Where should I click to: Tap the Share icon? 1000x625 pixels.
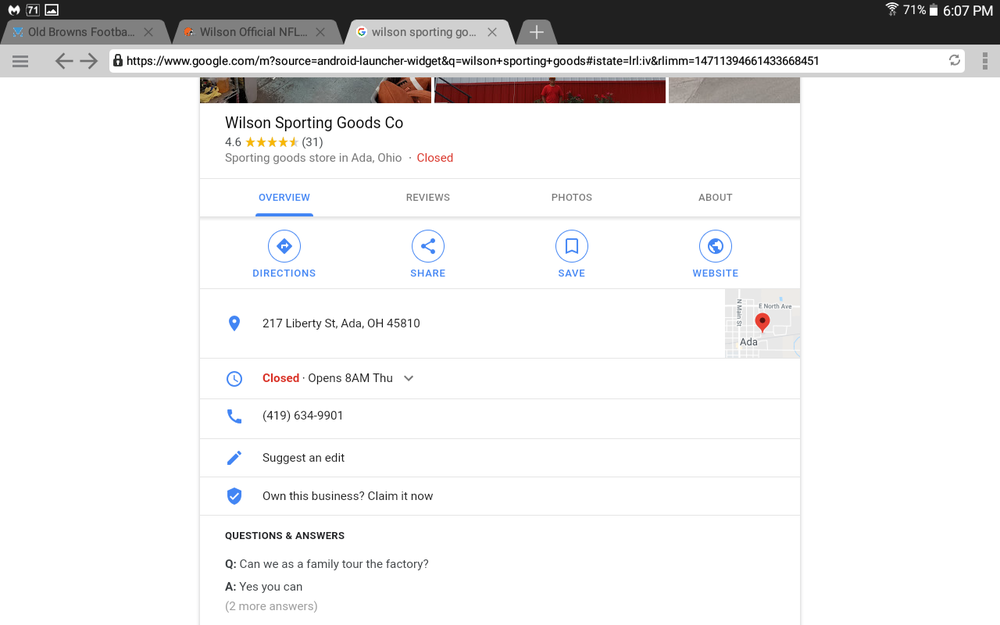(428, 246)
